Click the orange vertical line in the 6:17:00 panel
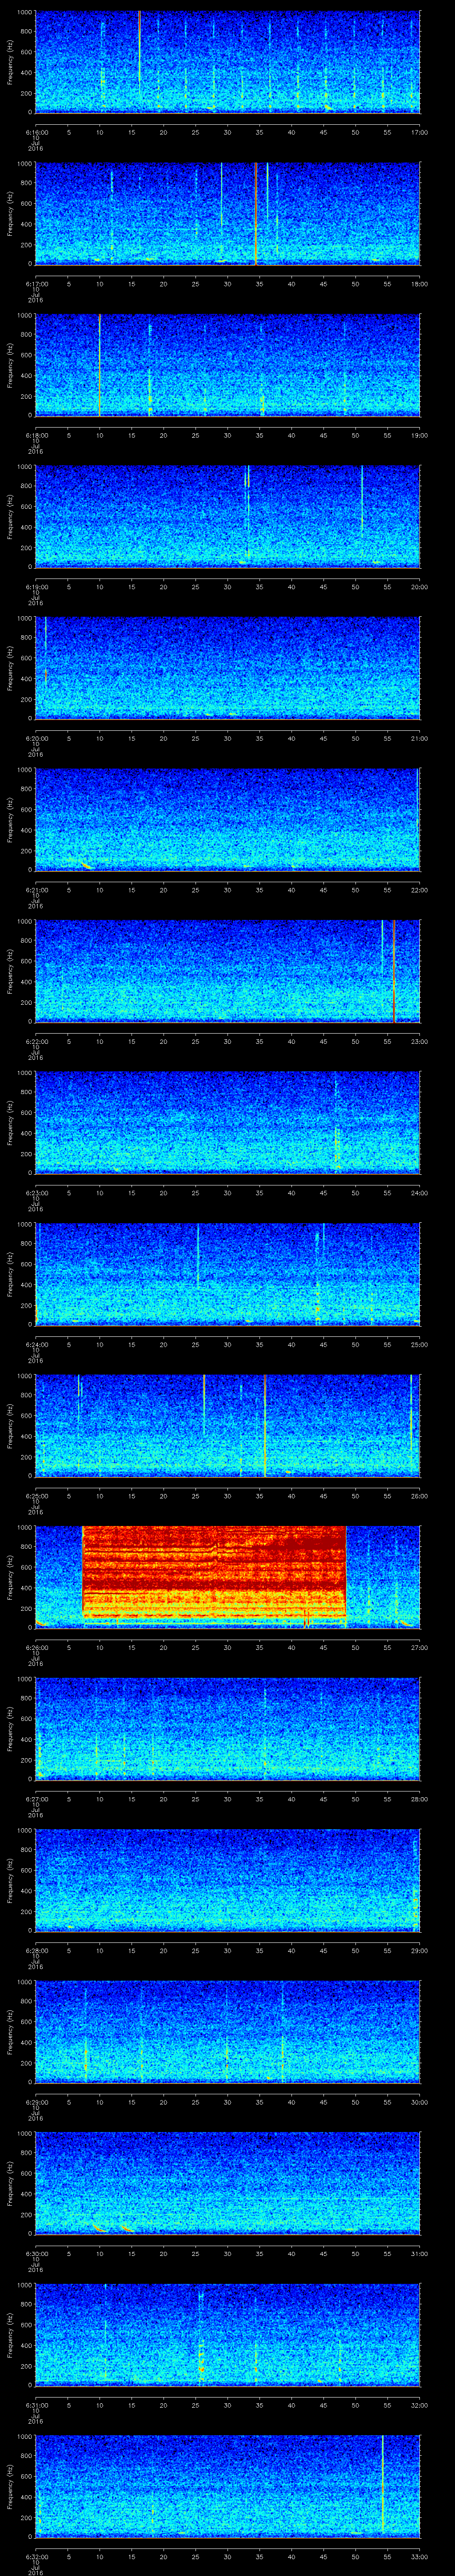The height and width of the screenshot is (2576, 455). [256, 214]
